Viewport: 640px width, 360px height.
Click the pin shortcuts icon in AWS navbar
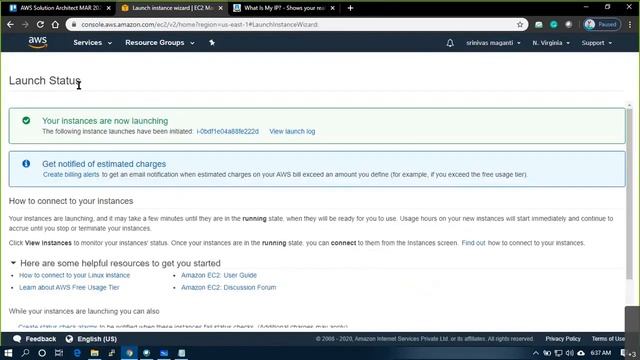point(212,42)
